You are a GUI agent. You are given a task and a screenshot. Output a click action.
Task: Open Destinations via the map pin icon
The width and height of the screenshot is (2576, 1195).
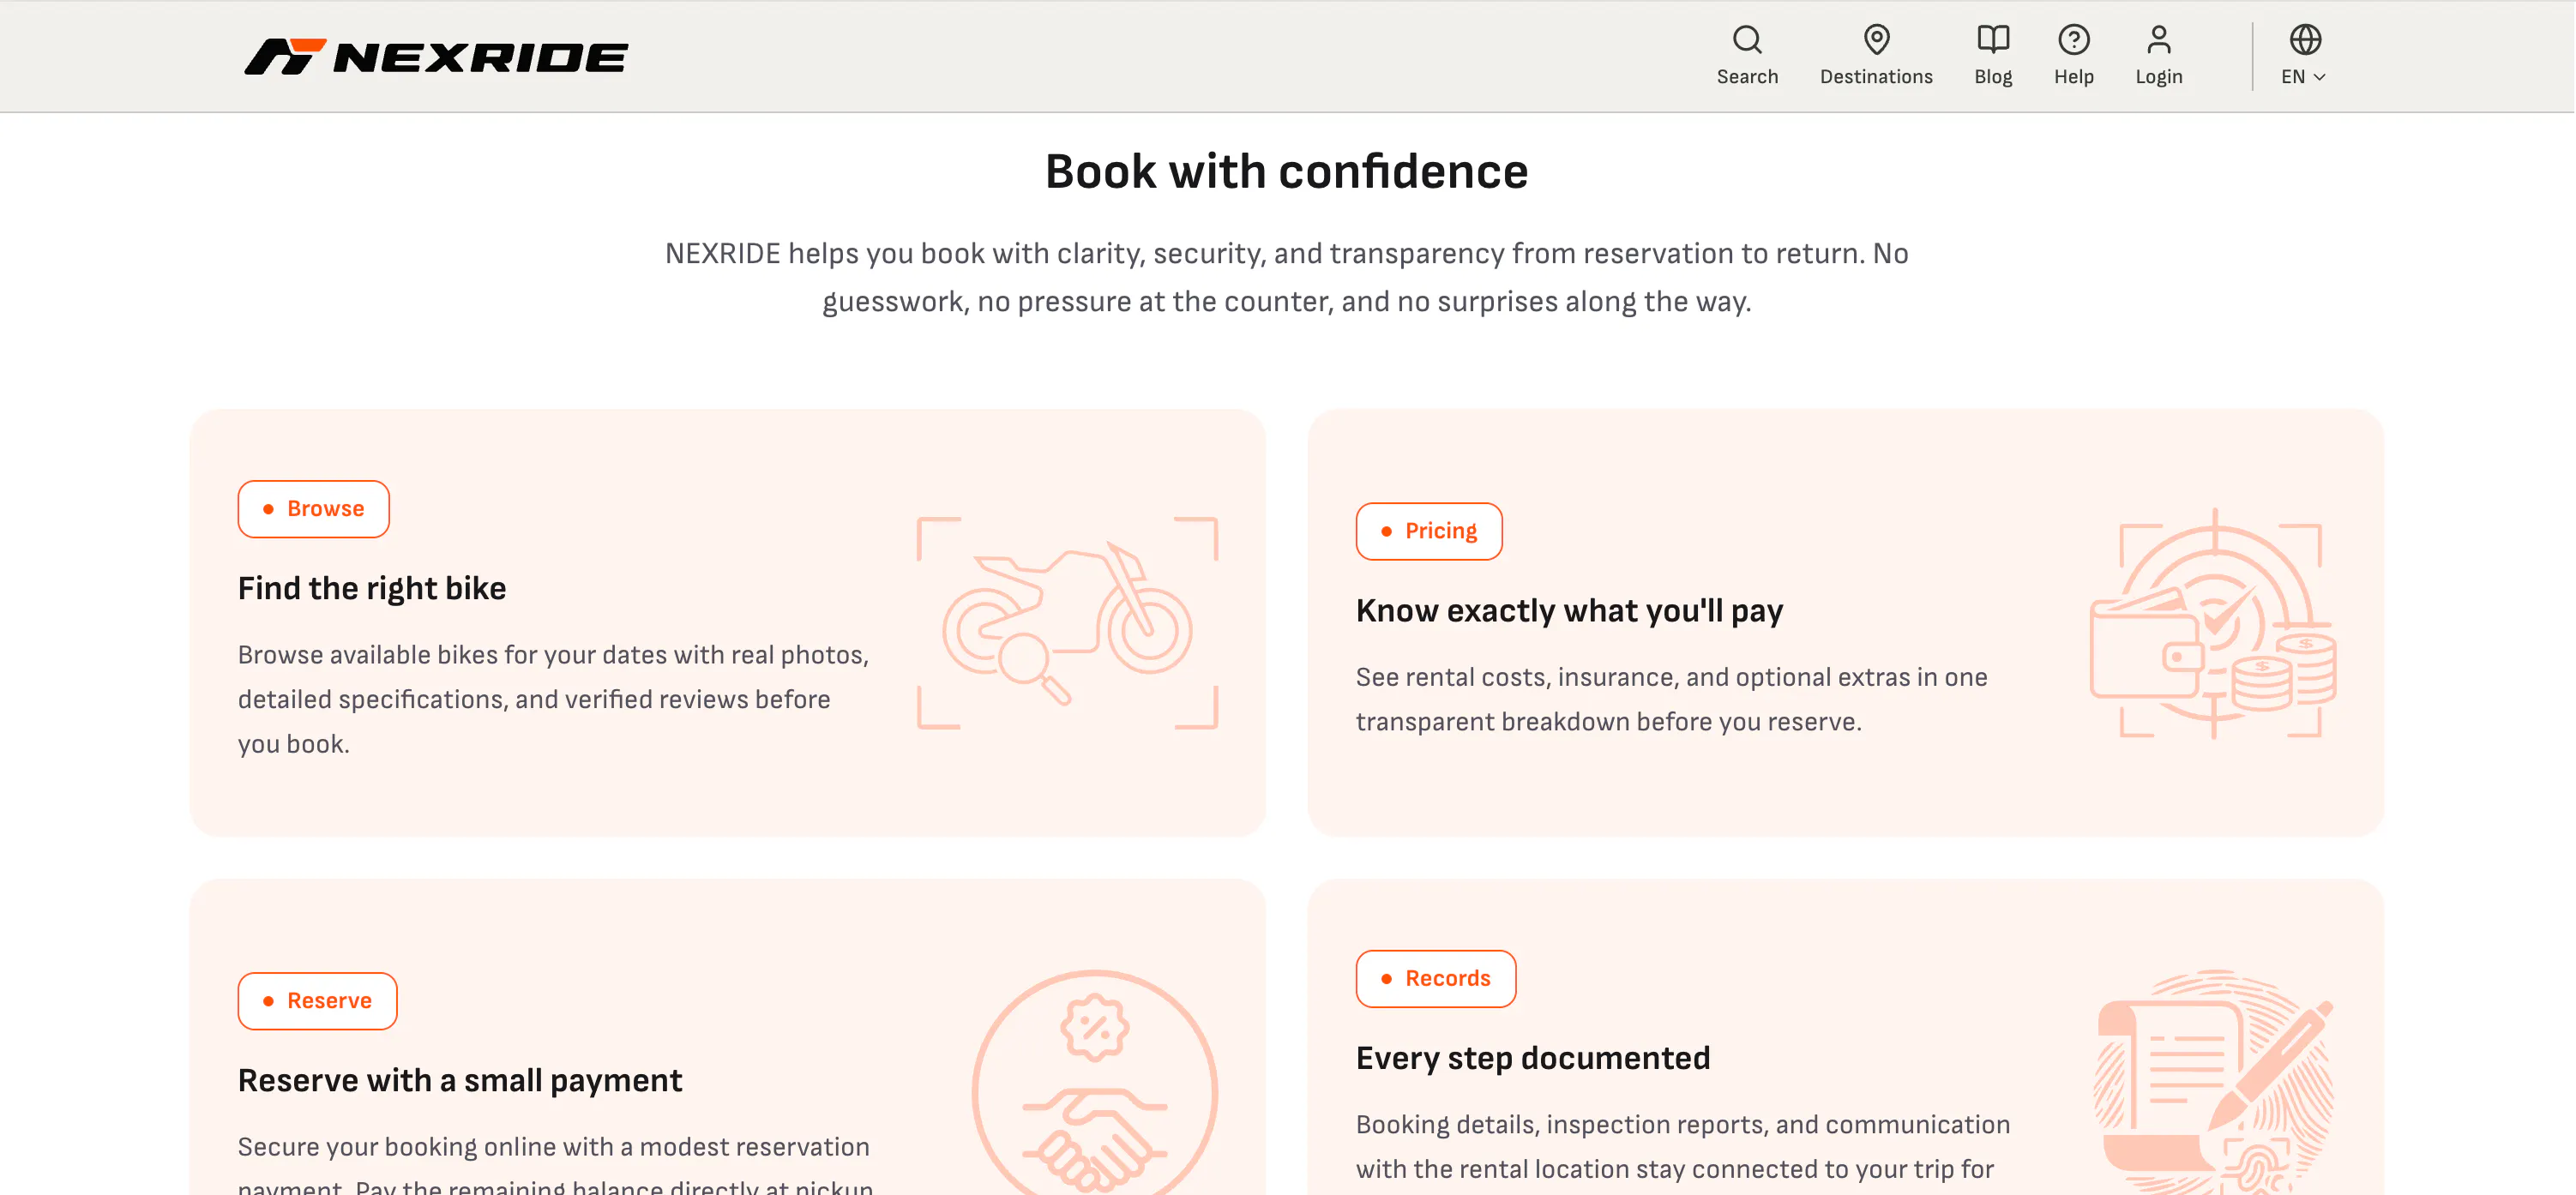[x=1876, y=40]
